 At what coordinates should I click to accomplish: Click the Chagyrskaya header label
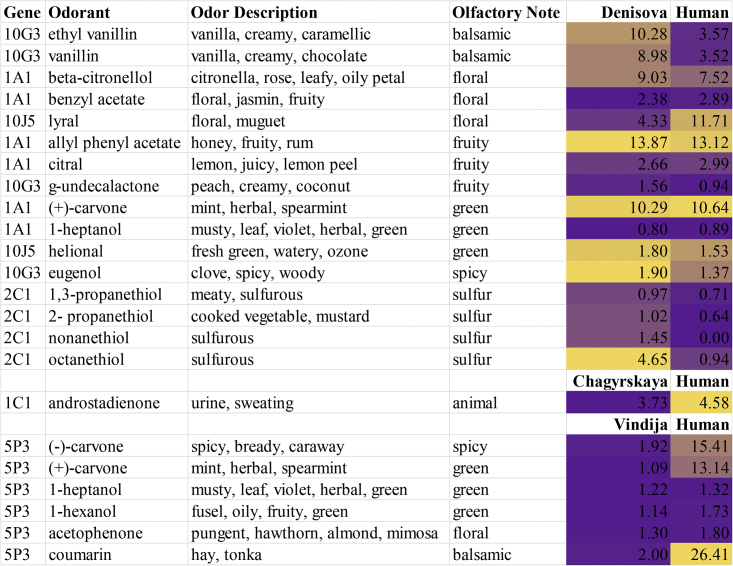click(x=620, y=381)
